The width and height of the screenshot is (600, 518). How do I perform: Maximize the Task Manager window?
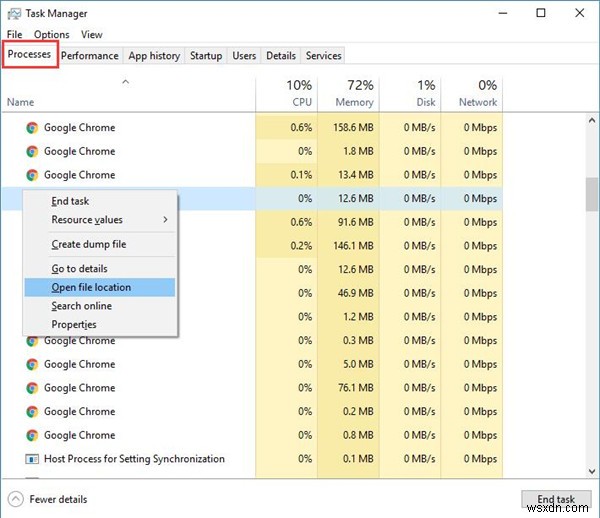click(x=541, y=13)
